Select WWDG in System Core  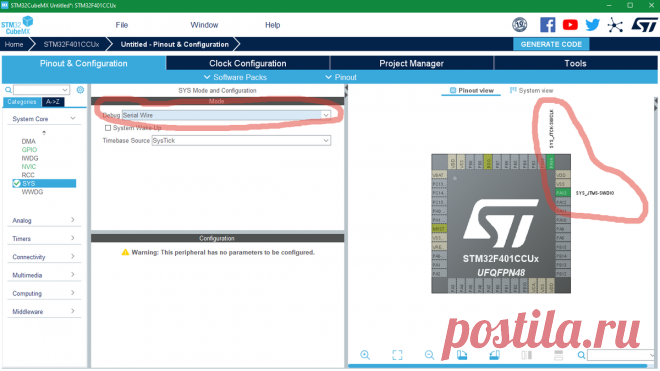(x=32, y=192)
